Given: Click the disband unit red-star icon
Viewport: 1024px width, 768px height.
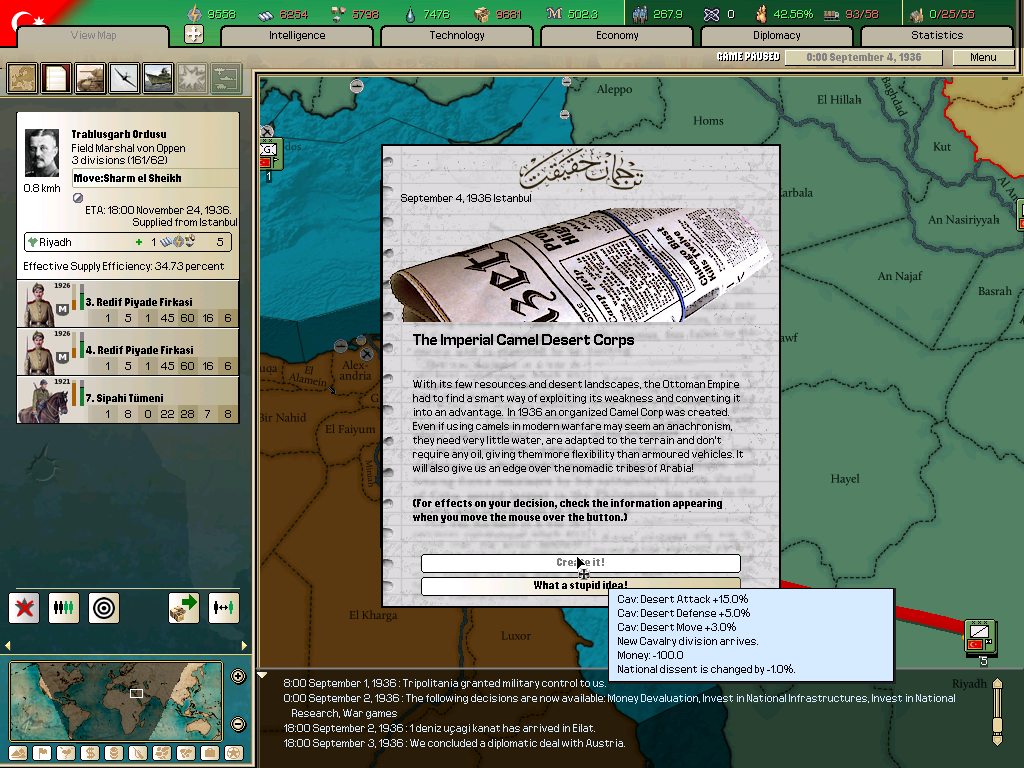Looking at the screenshot, I should tap(24, 607).
